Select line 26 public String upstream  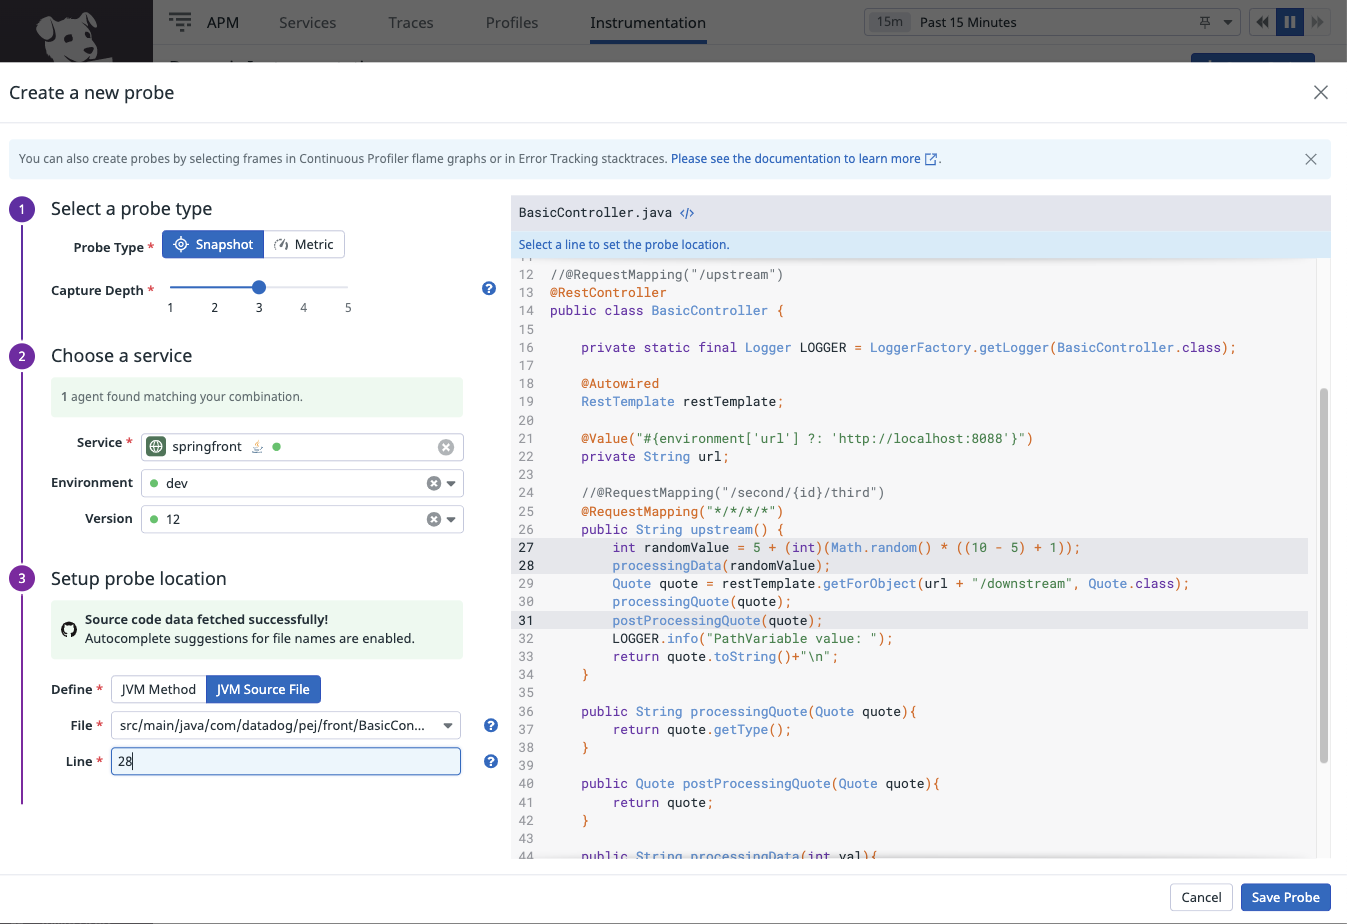point(909,529)
